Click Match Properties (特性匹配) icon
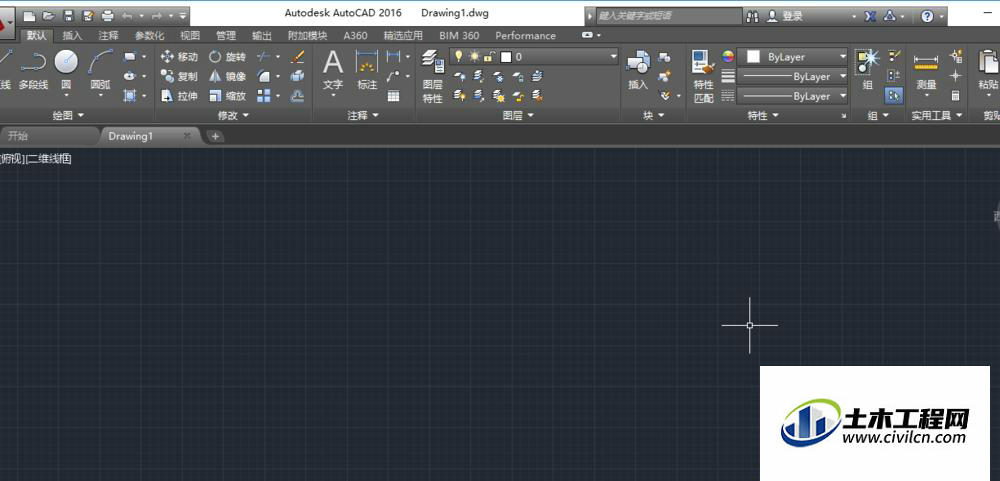Screen dimensions: 1000x481 pos(703,77)
